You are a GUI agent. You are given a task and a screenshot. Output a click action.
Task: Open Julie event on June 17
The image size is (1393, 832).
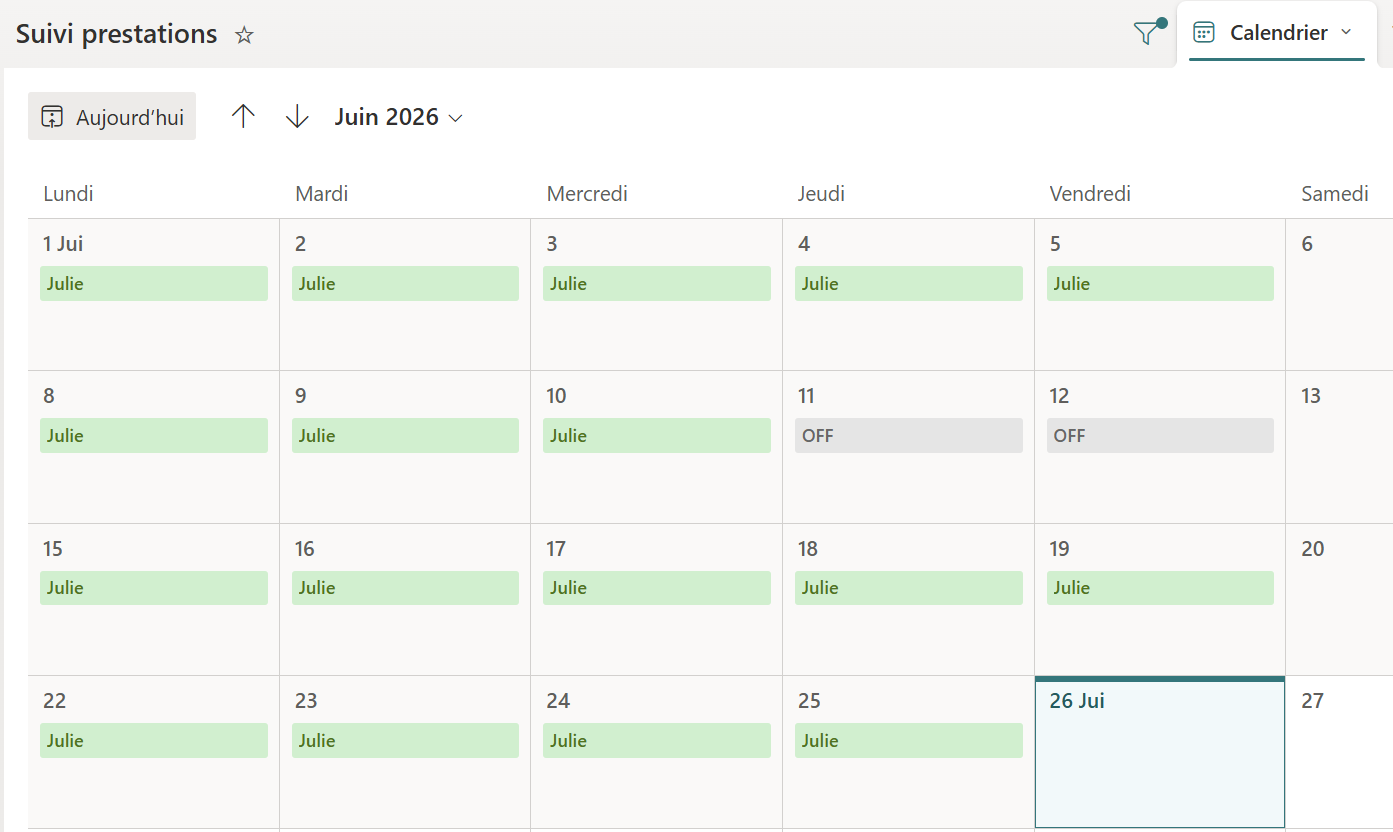pos(657,587)
